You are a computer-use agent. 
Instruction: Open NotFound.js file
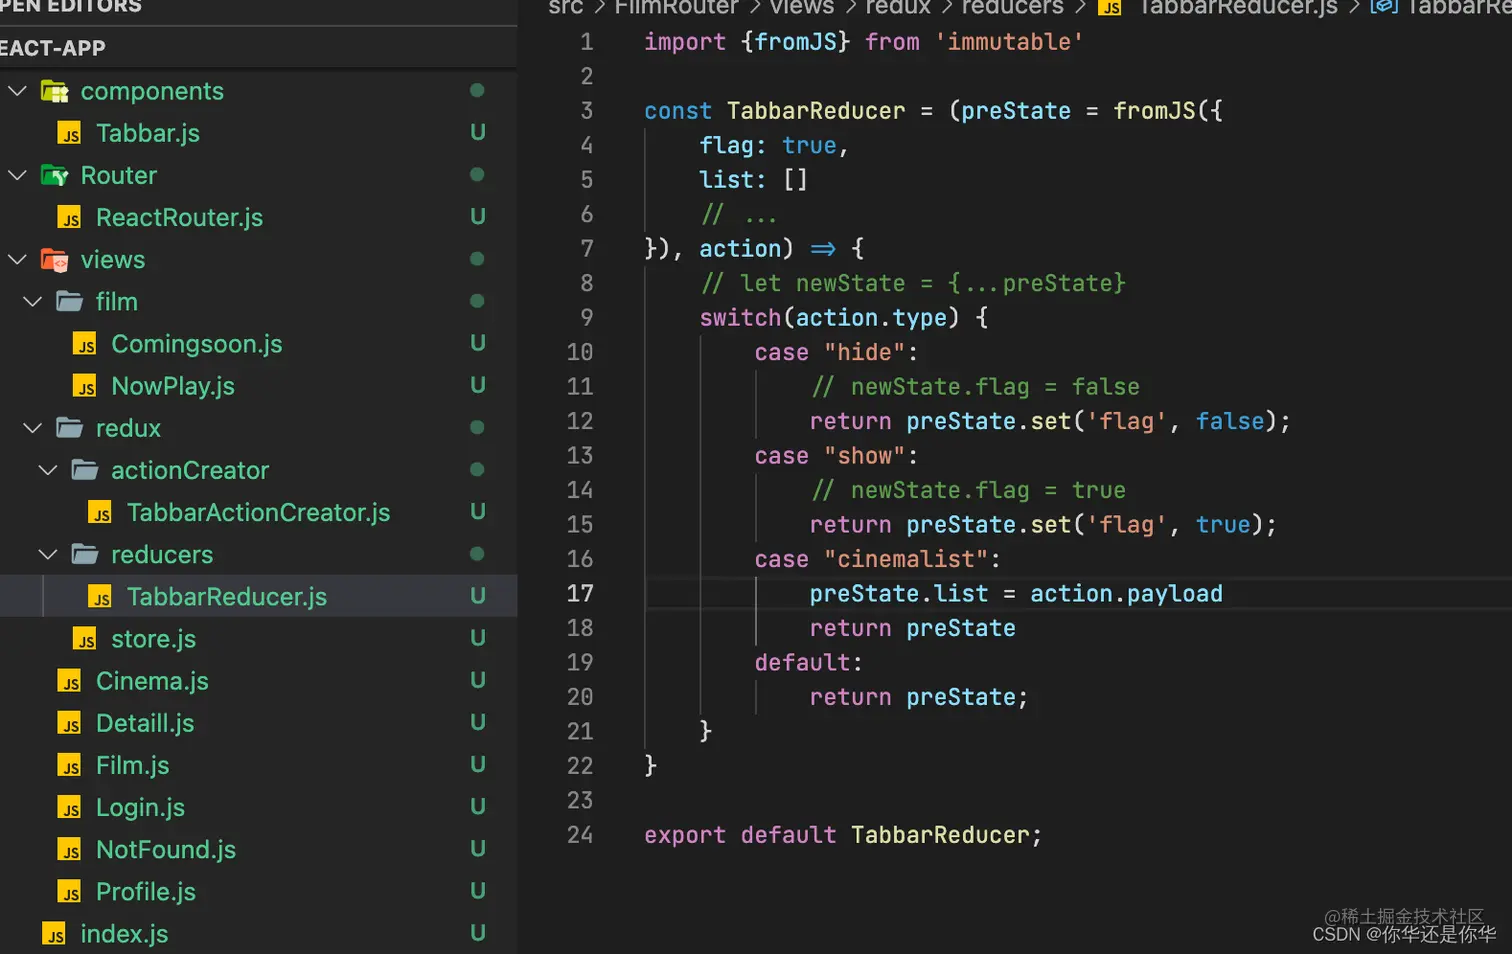166,849
